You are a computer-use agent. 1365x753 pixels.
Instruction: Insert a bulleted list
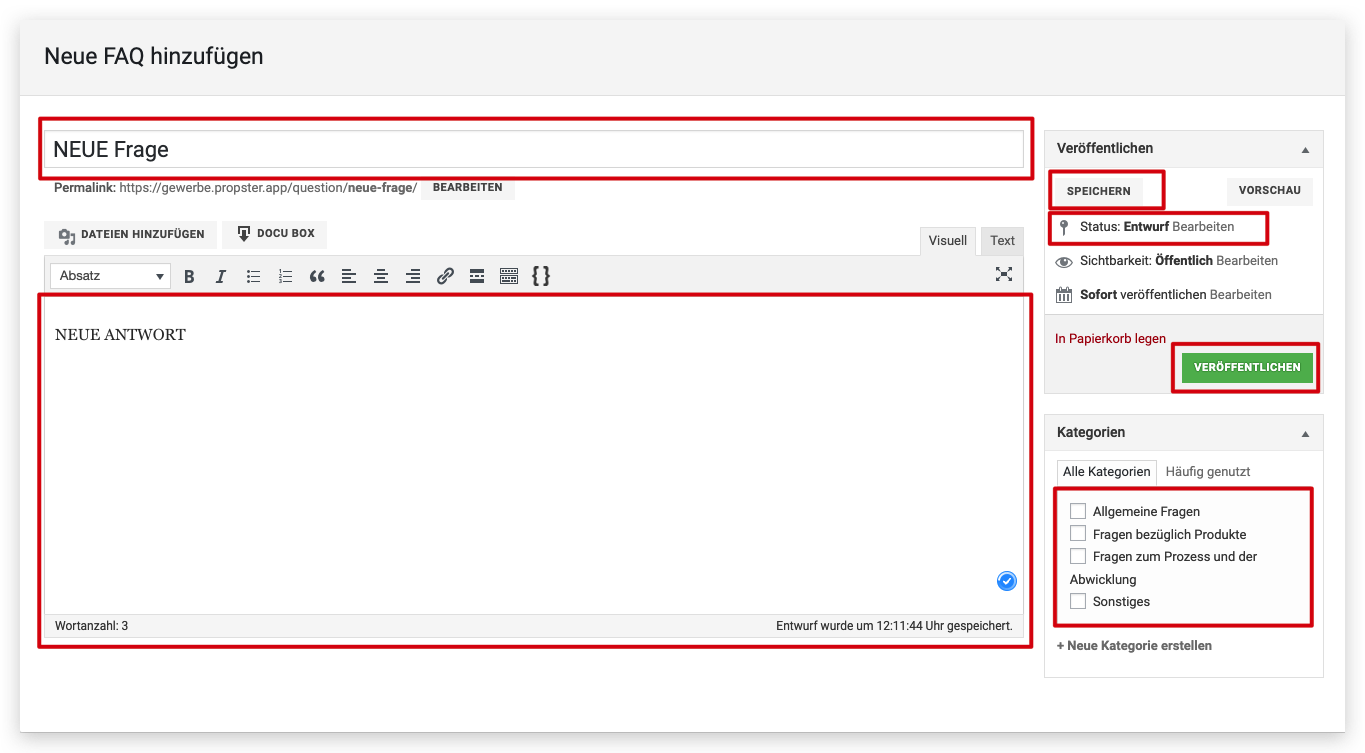(x=253, y=276)
